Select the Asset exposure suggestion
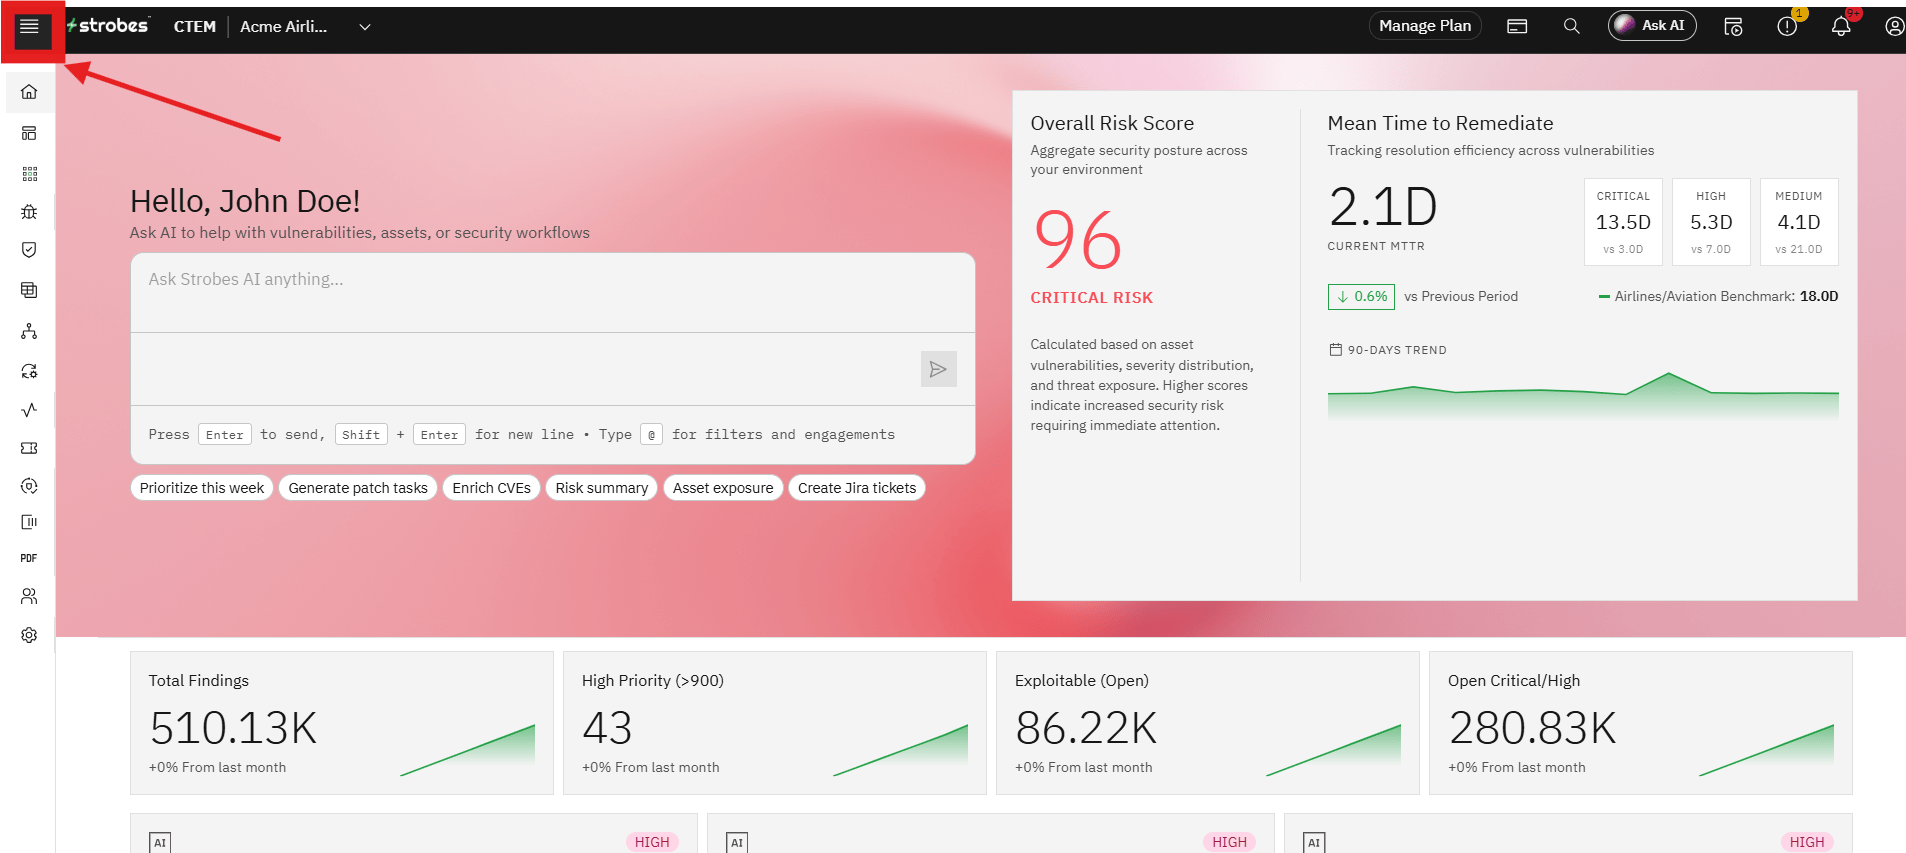Viewport: 1906px width, 853px height. tap(723, 488)
